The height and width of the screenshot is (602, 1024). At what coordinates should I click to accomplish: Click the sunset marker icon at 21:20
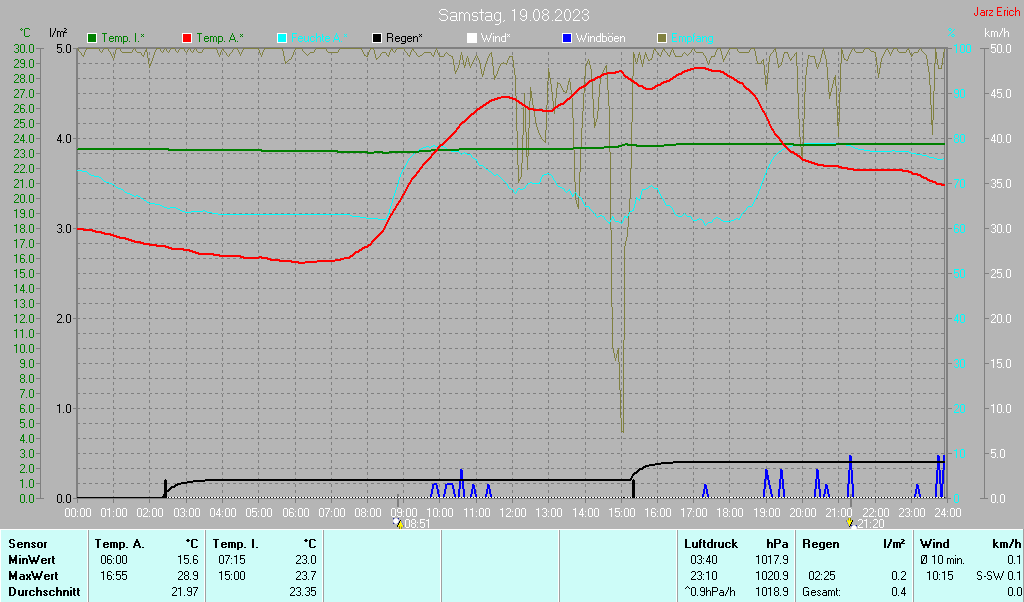pos(850,523)
